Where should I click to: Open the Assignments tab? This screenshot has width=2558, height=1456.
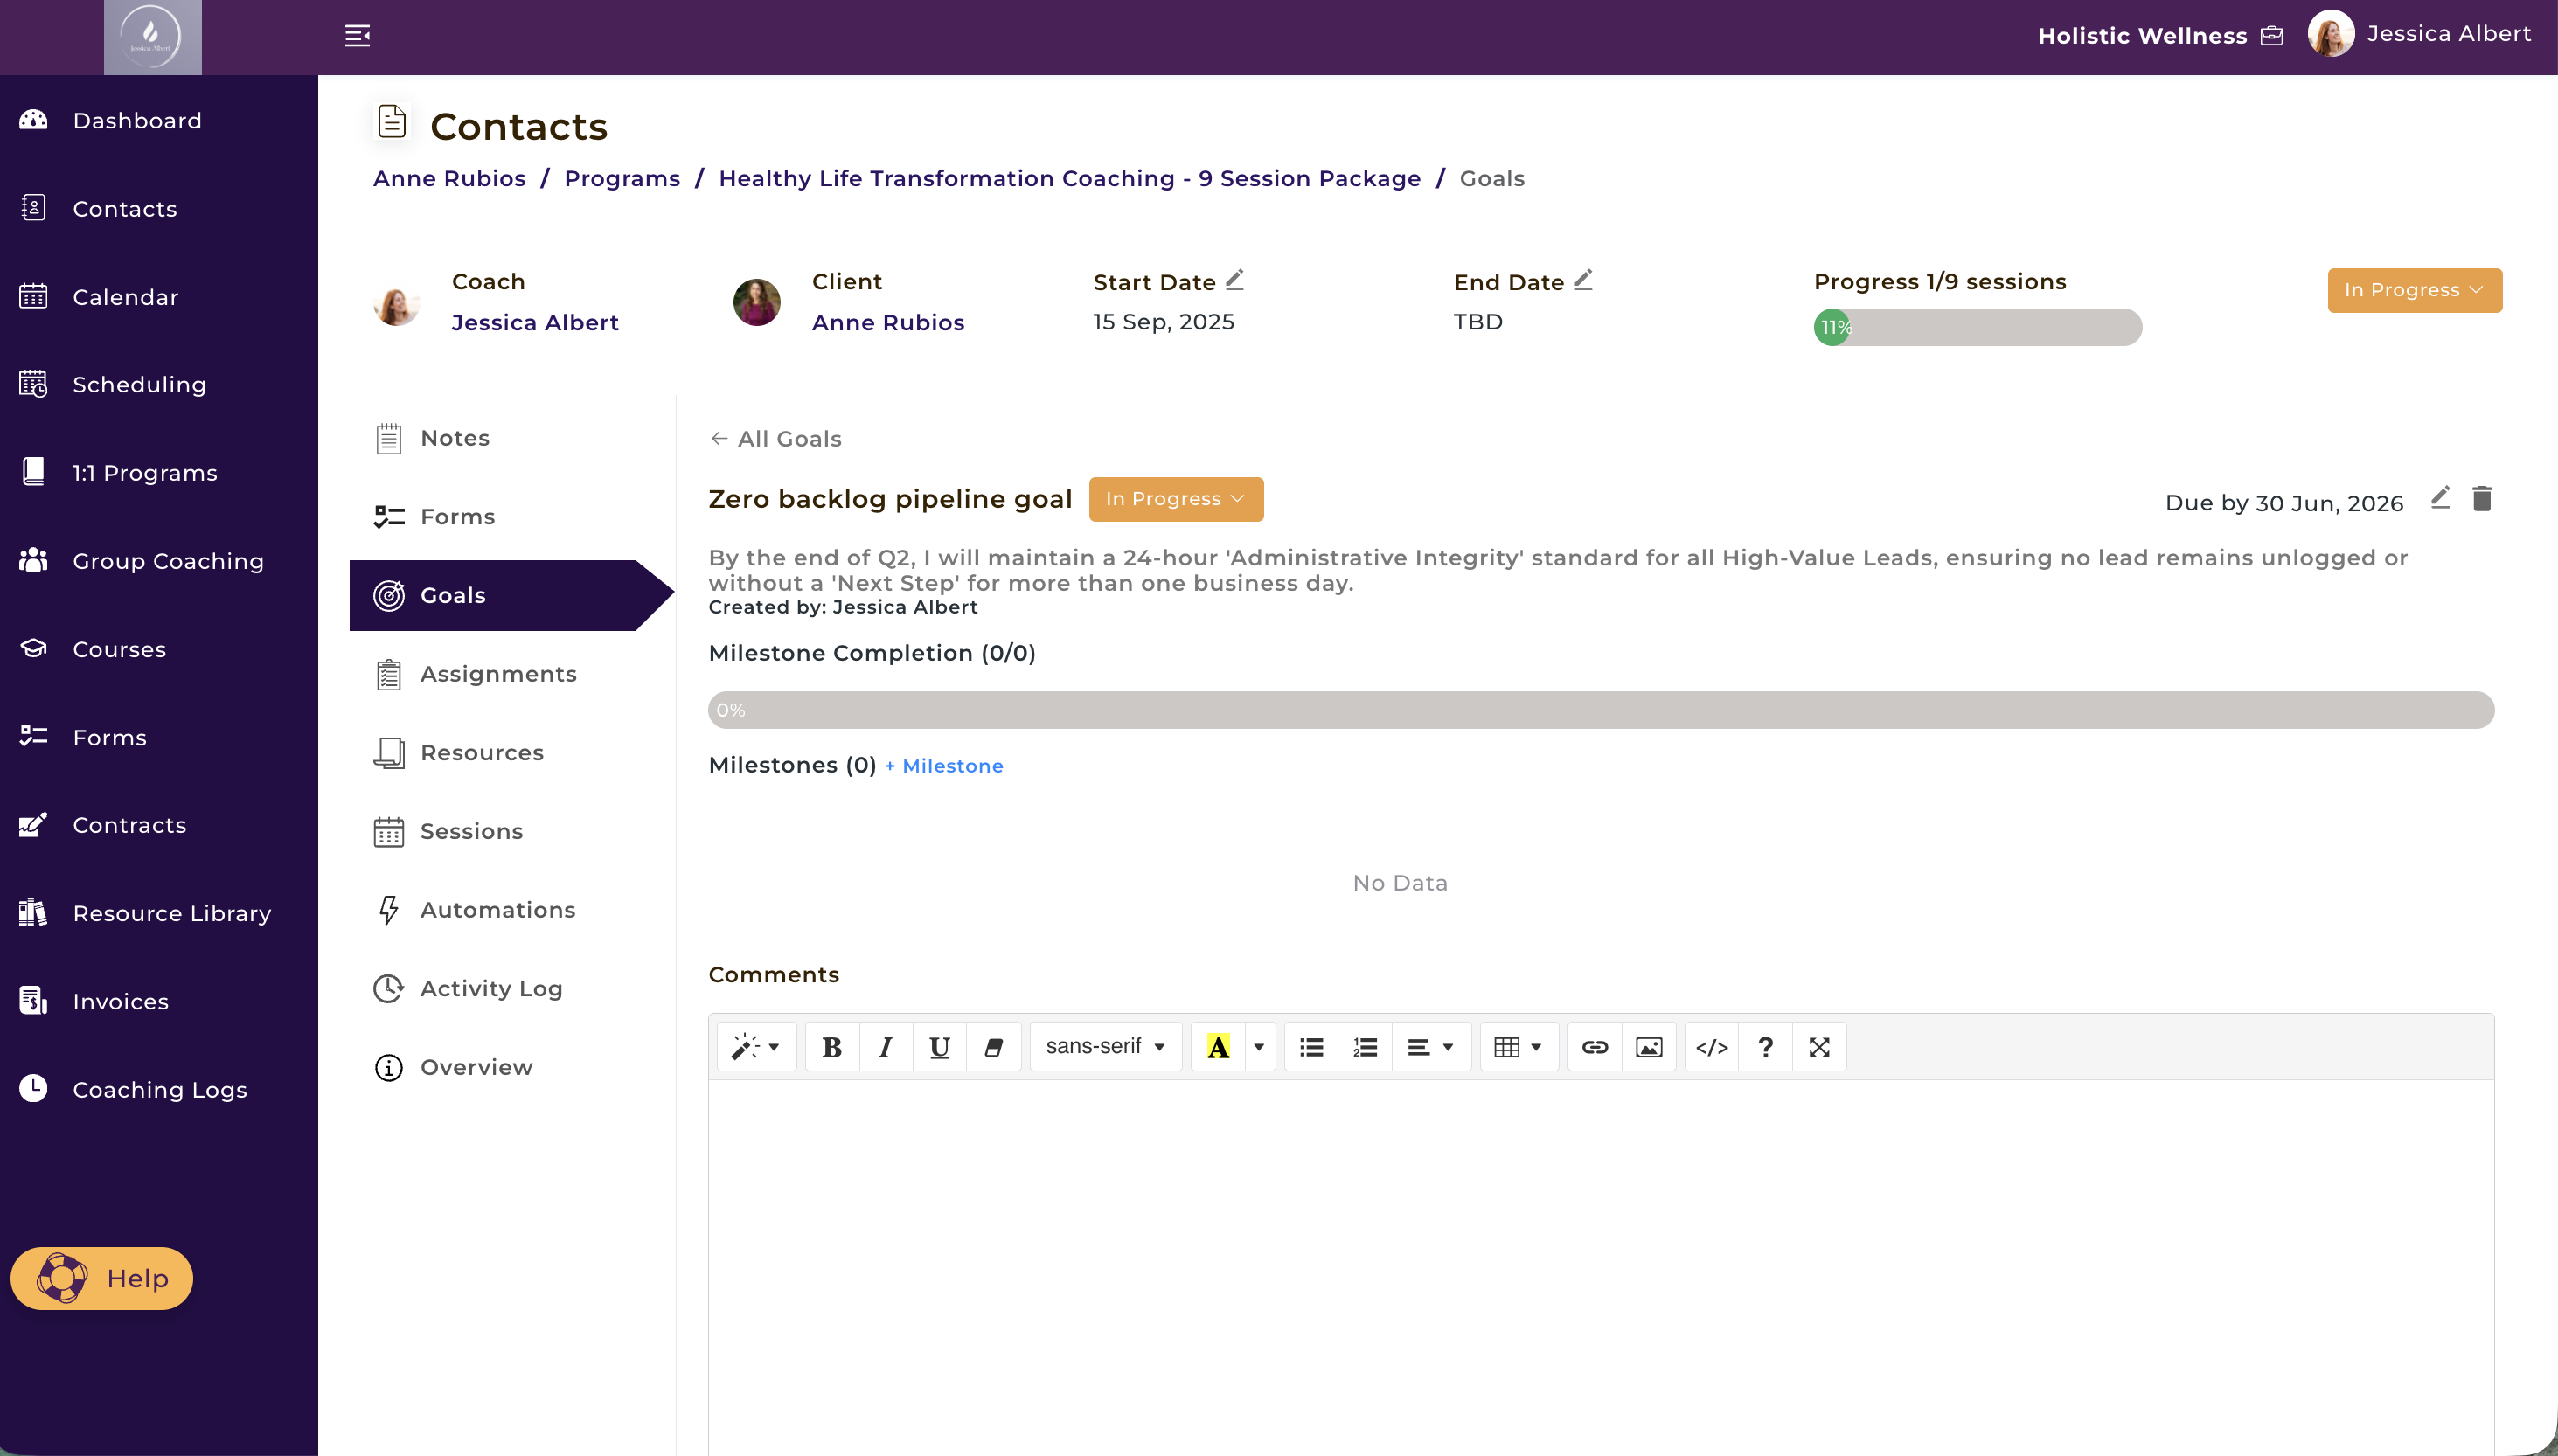point(498,674)
